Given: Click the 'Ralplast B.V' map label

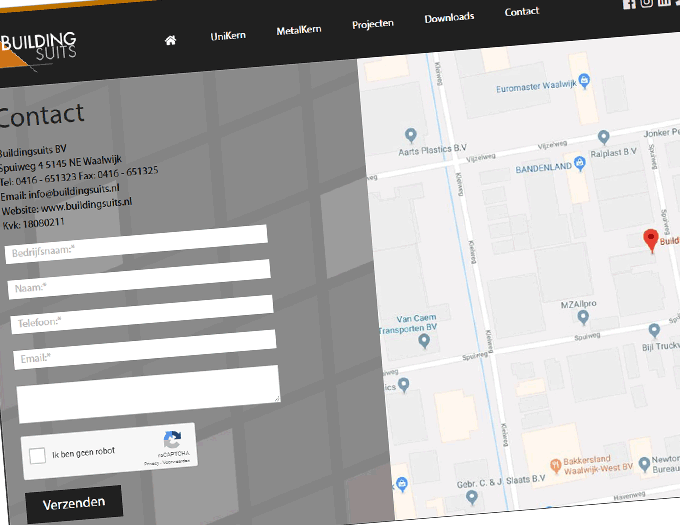Looking at the screenshot, I should click(x=614, y=153).
